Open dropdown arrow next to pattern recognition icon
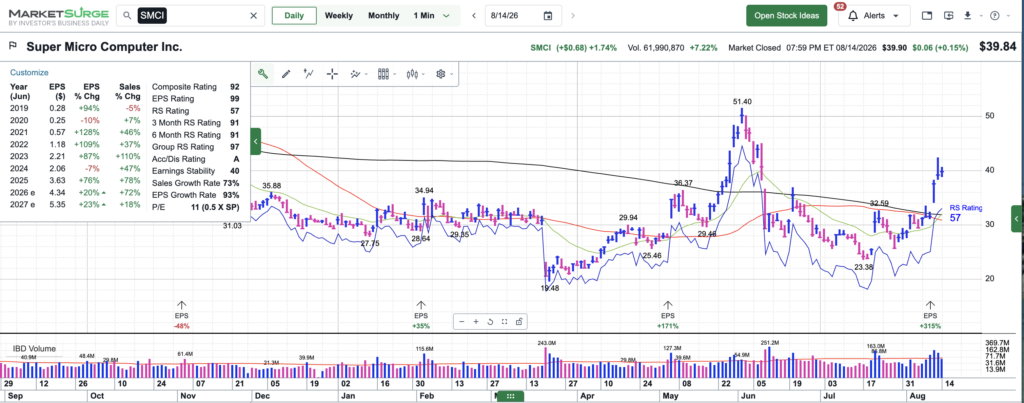This screenshot has width=1024, height=403. click(366, 74)
